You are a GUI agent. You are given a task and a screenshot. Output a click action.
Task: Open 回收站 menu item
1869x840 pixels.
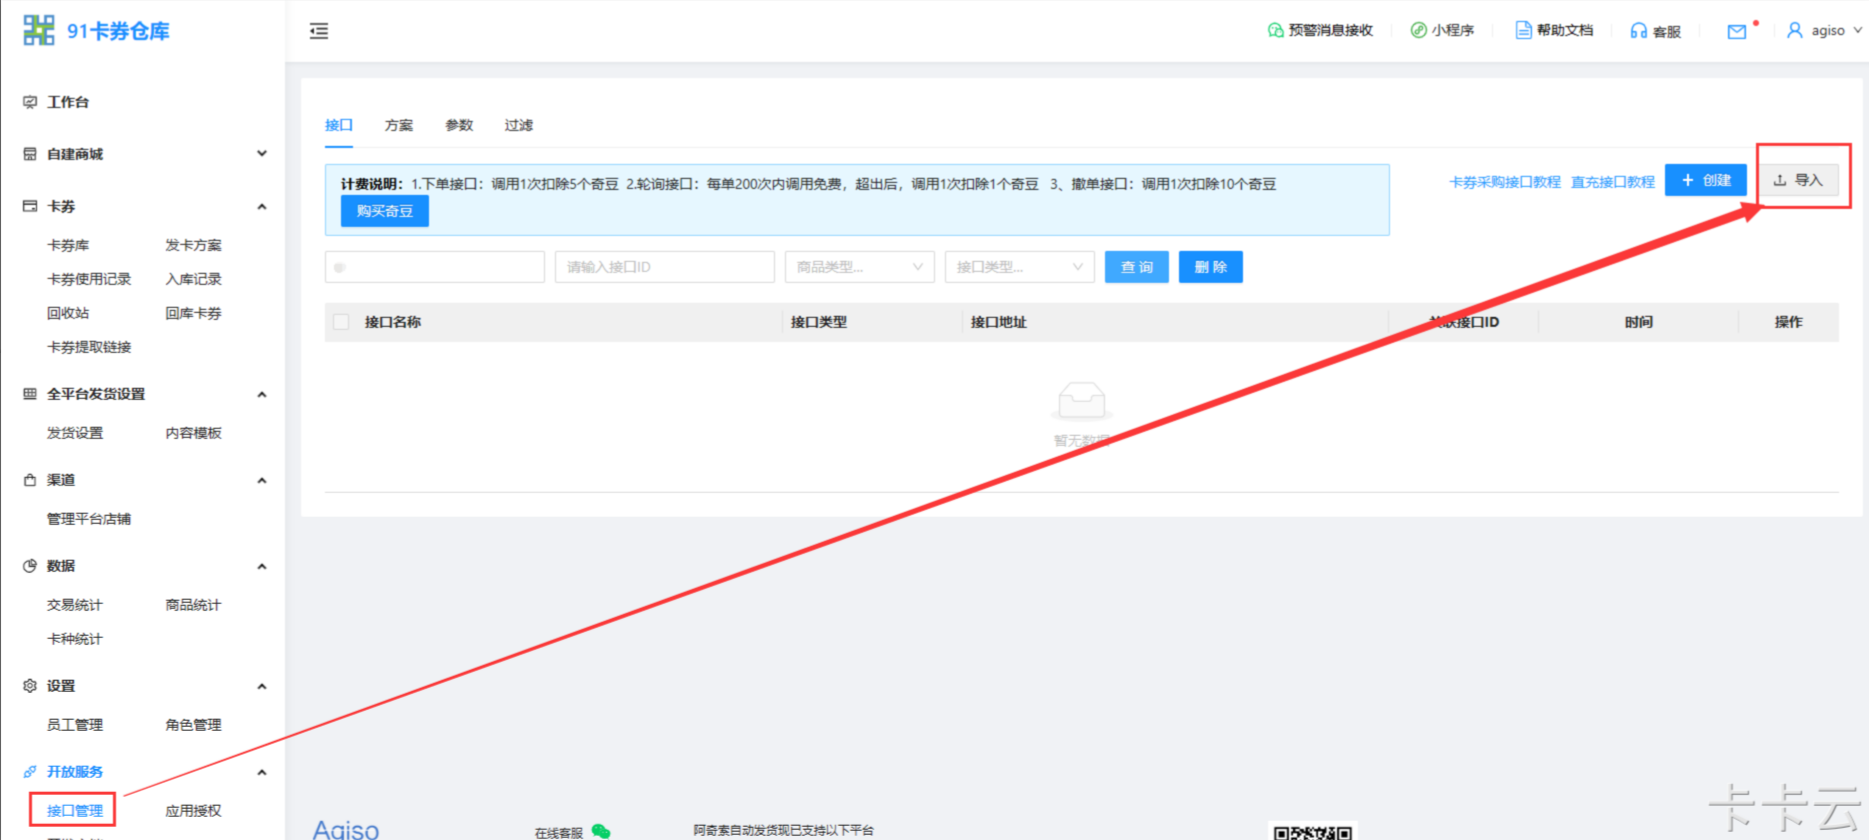click(68, 313)
